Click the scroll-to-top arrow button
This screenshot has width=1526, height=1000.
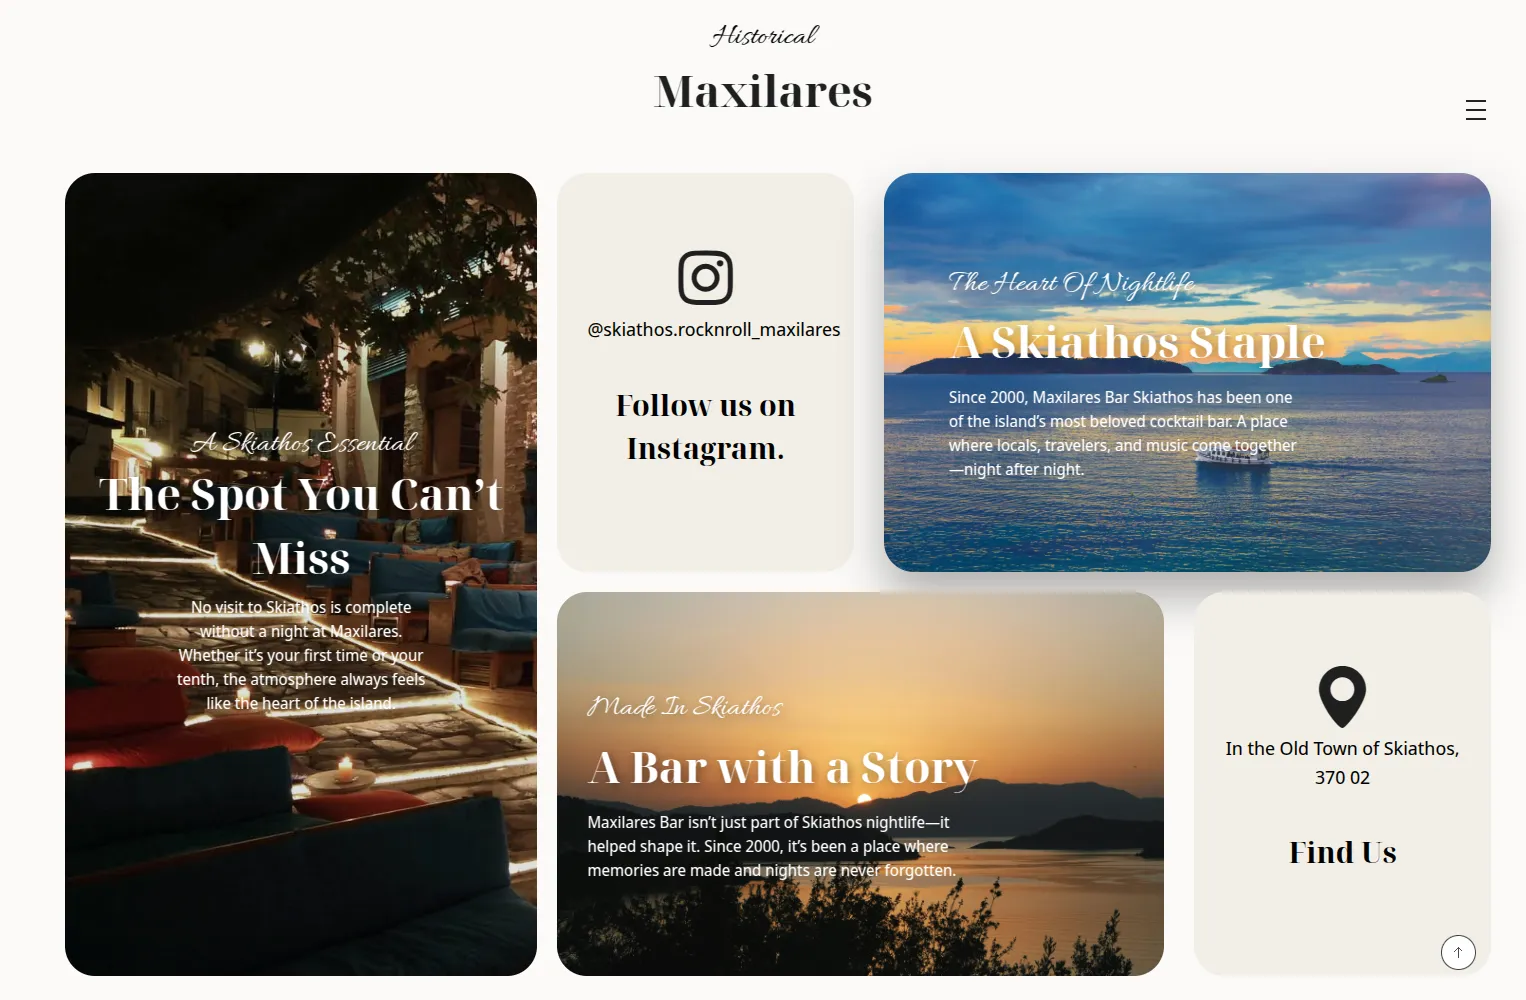[1458, 952]
